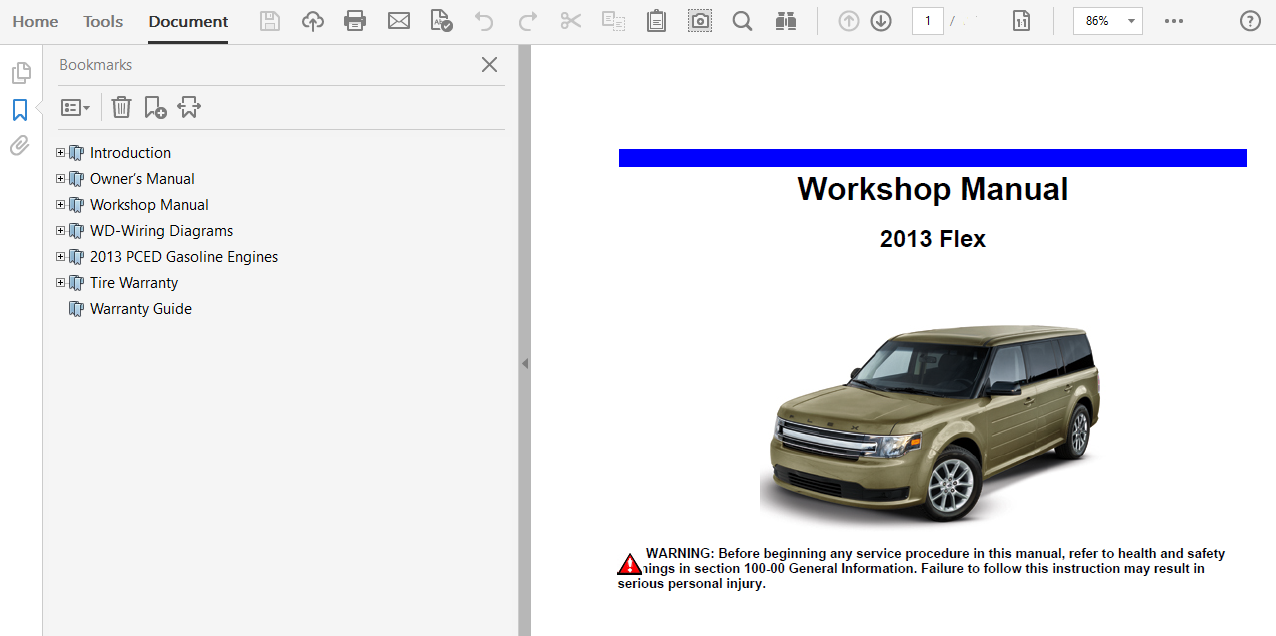Open the Warranty Guide bookmark

click(x=140, y=309)
